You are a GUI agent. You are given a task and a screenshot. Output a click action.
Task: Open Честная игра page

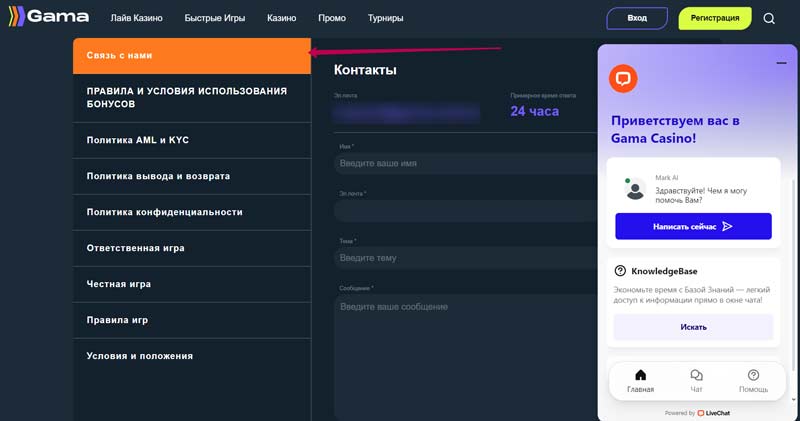(192, 284)
